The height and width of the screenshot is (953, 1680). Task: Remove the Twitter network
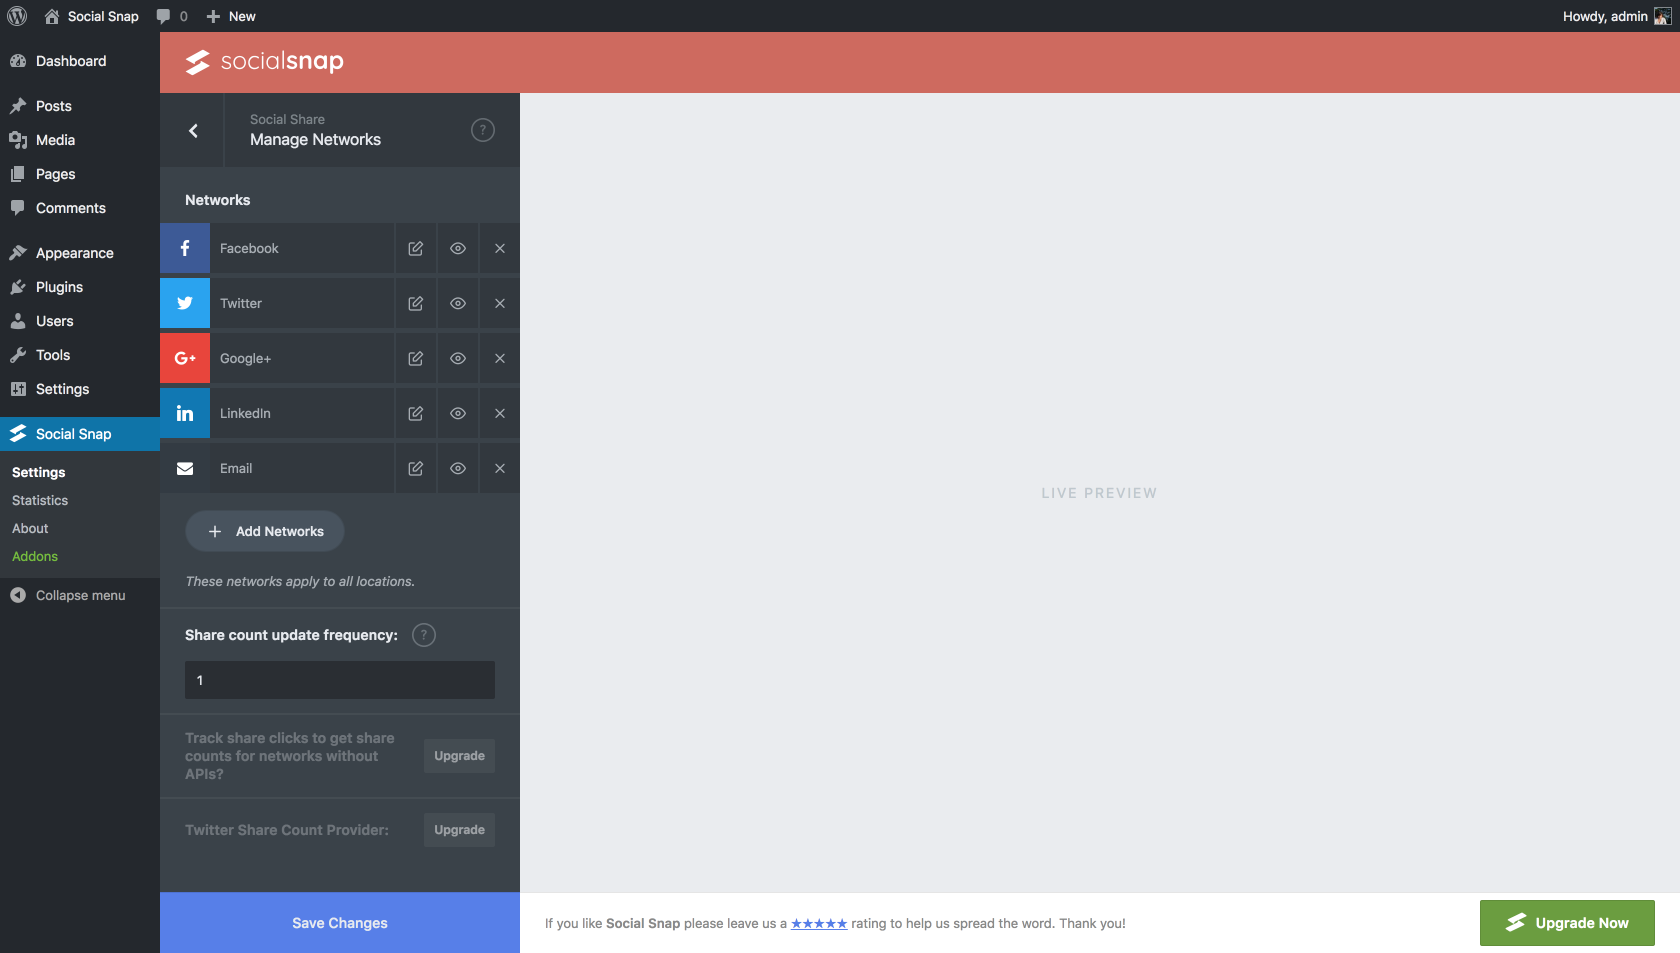click(x=500, y=303)
